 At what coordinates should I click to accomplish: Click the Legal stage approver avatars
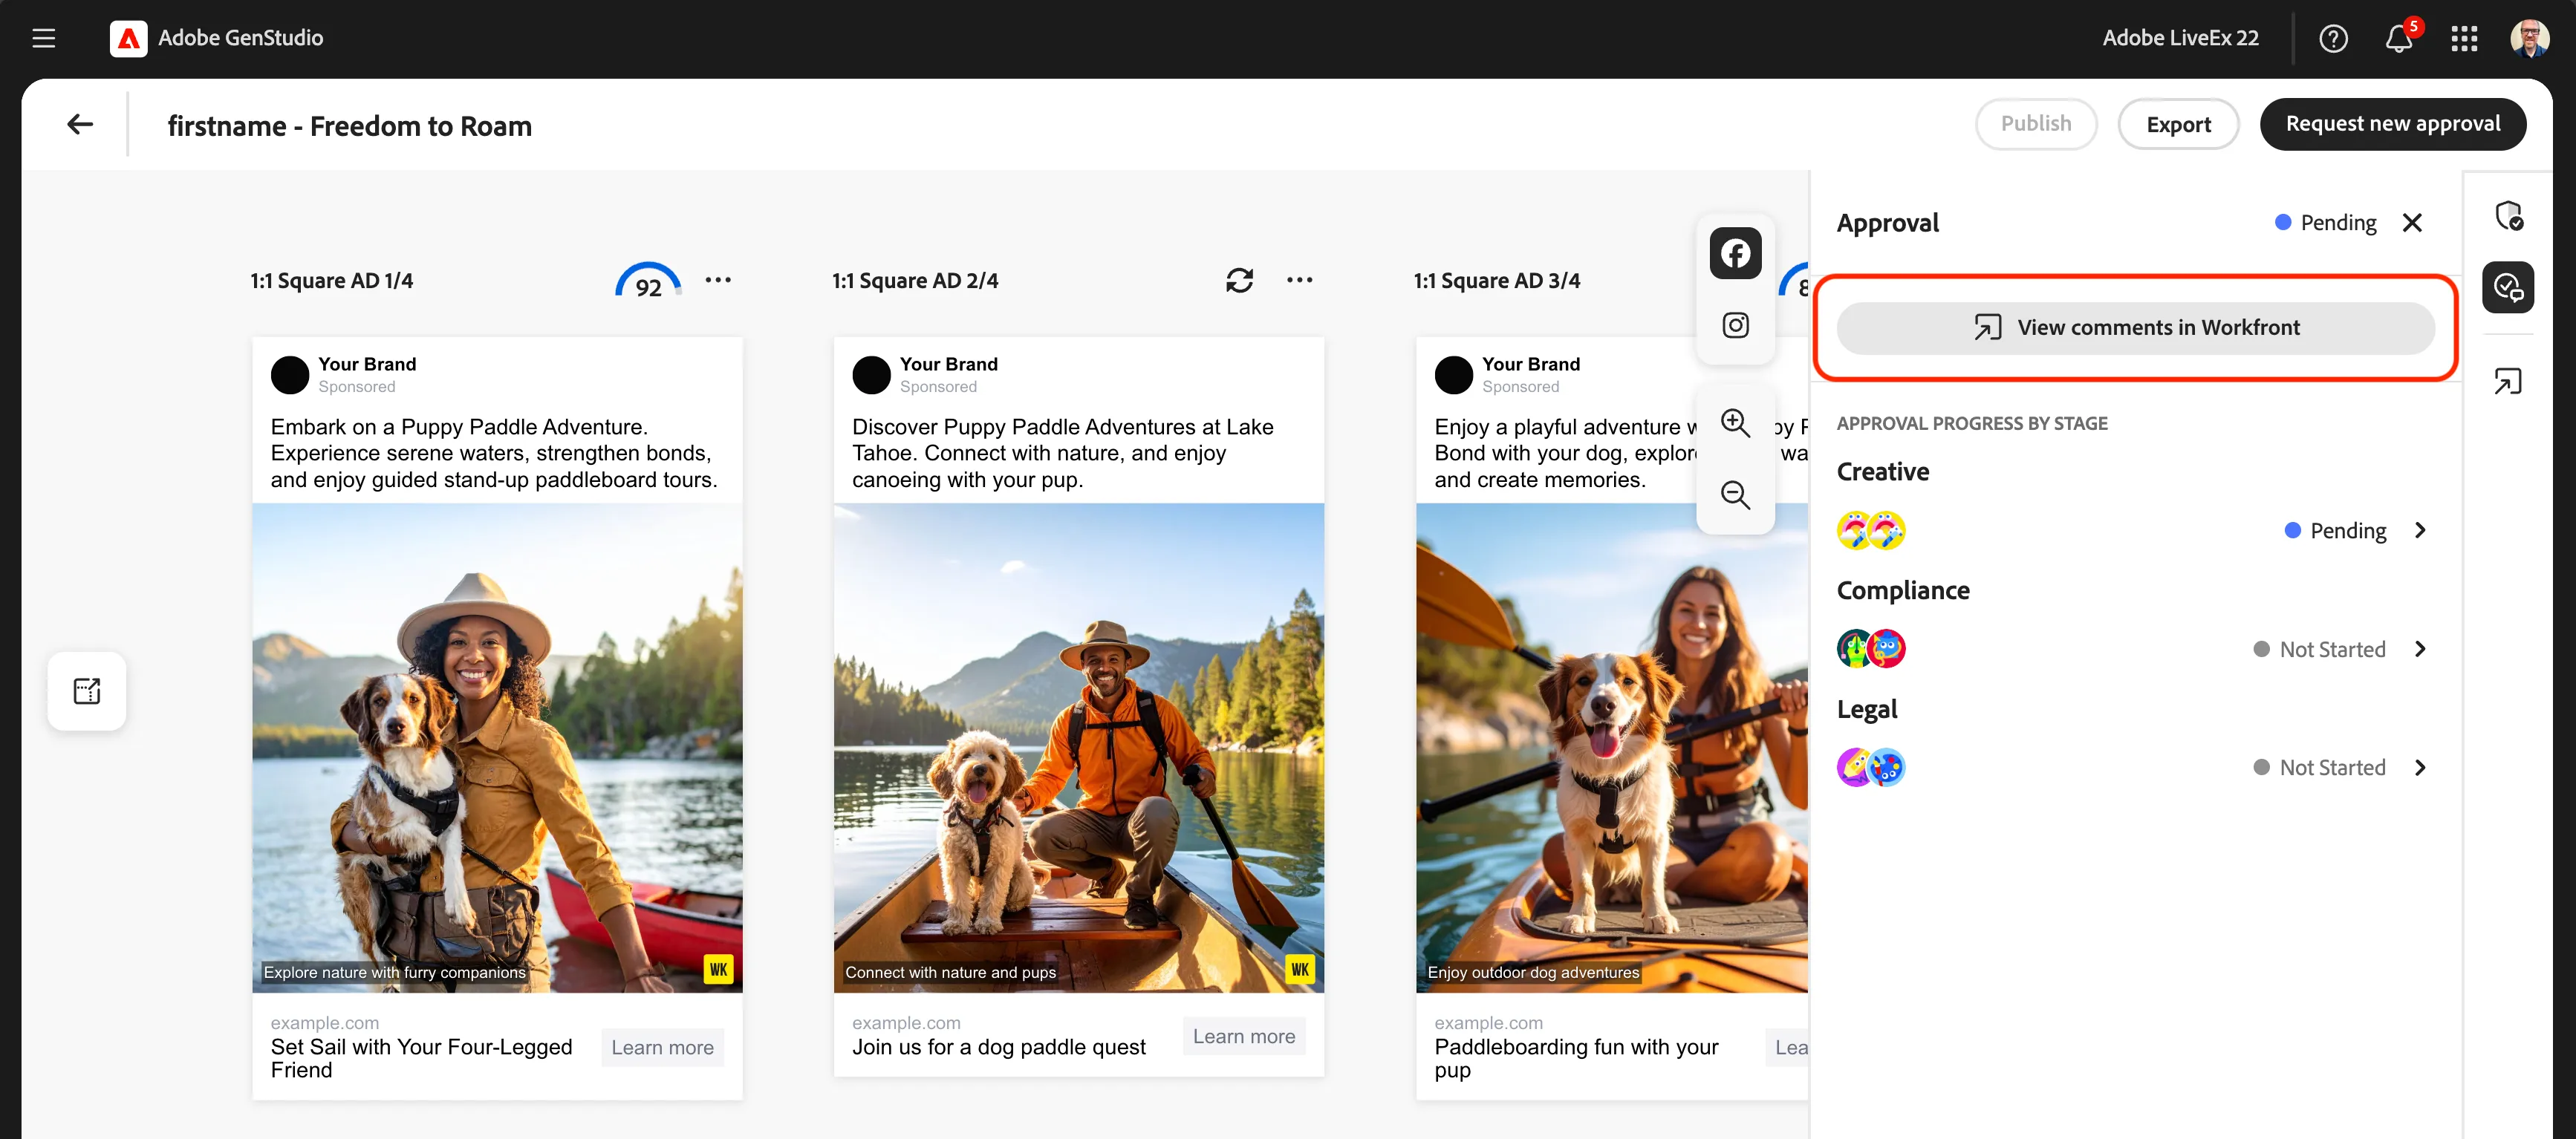point(1871,768)
